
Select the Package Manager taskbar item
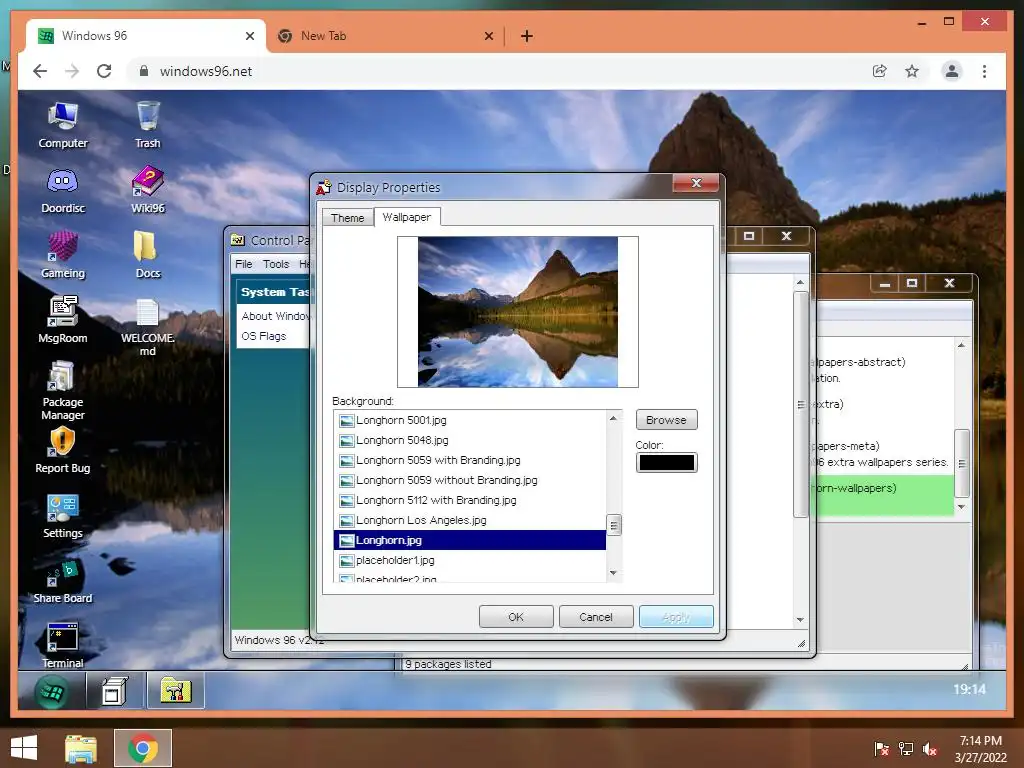pyautogui.click(x=114, y=691)
